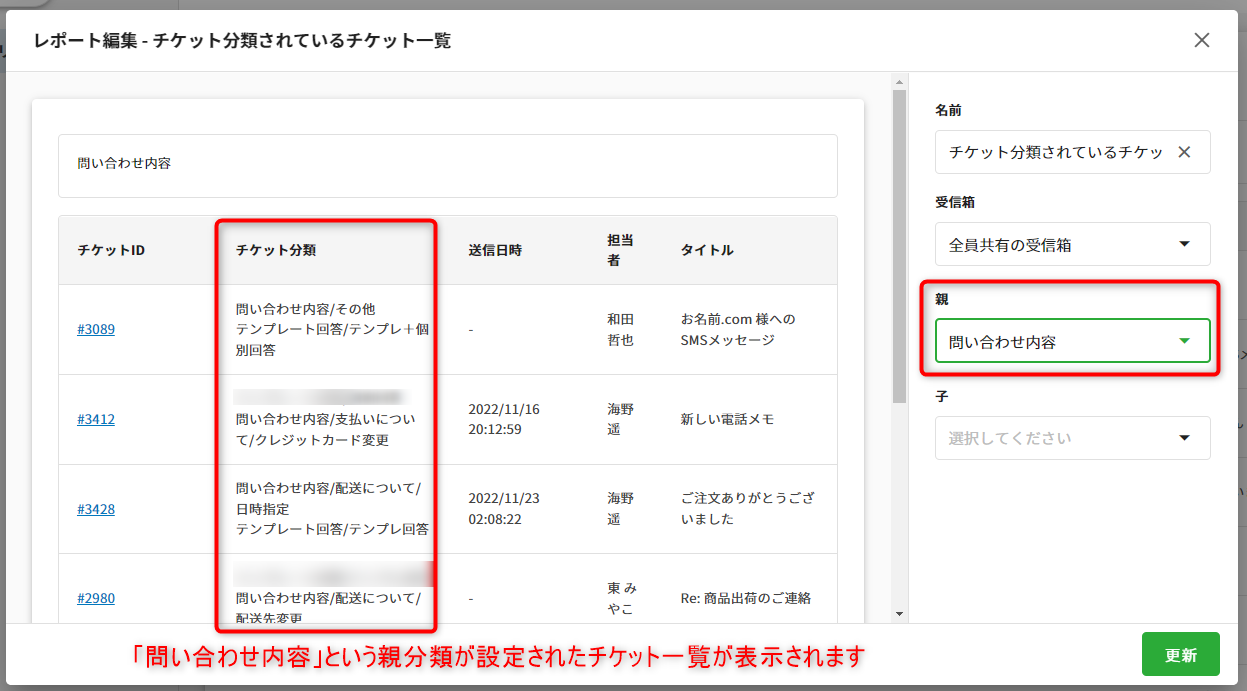Image resolution: width=1247 pixels, height=691 pixels.
Task: Expand the 親 parent category dropdown
Action: tap(1072, 341)
